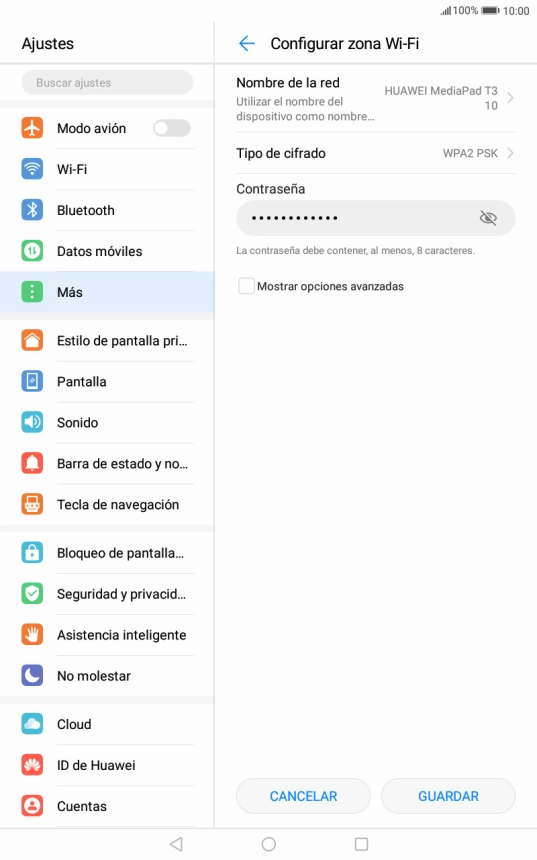Tap the back arrow beside Configurar zona Wi-Fi
The height and width of the screenshot is (860, 537).
247,43
